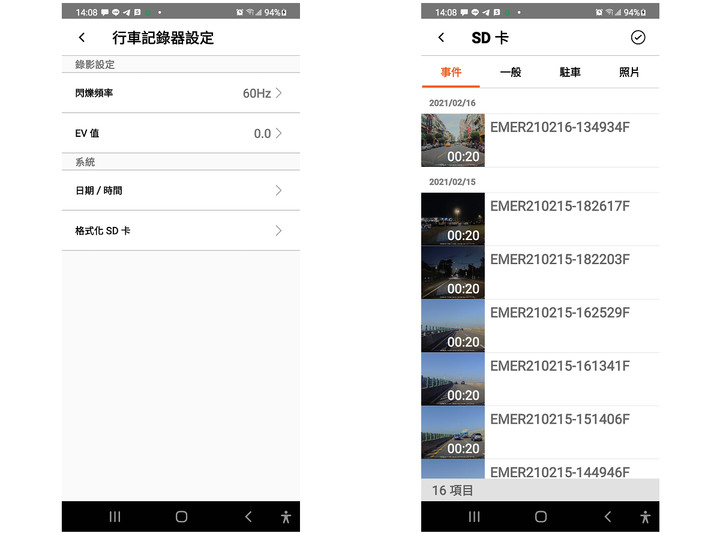This screenshot has height=533, width=720.
Task: Open thumbnail of EMER210215-161341F video
Action: (x=453, y=379)
